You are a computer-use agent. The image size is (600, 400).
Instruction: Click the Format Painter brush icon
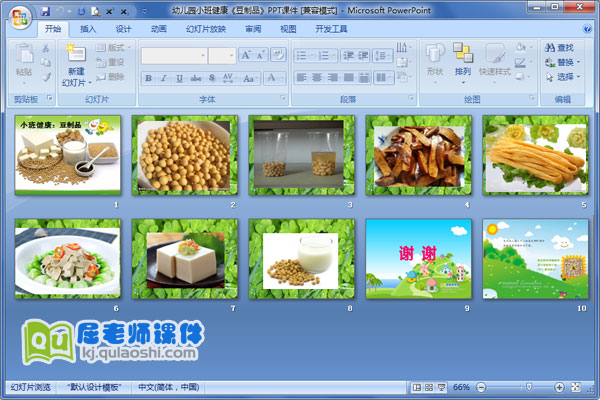[46, 77]
